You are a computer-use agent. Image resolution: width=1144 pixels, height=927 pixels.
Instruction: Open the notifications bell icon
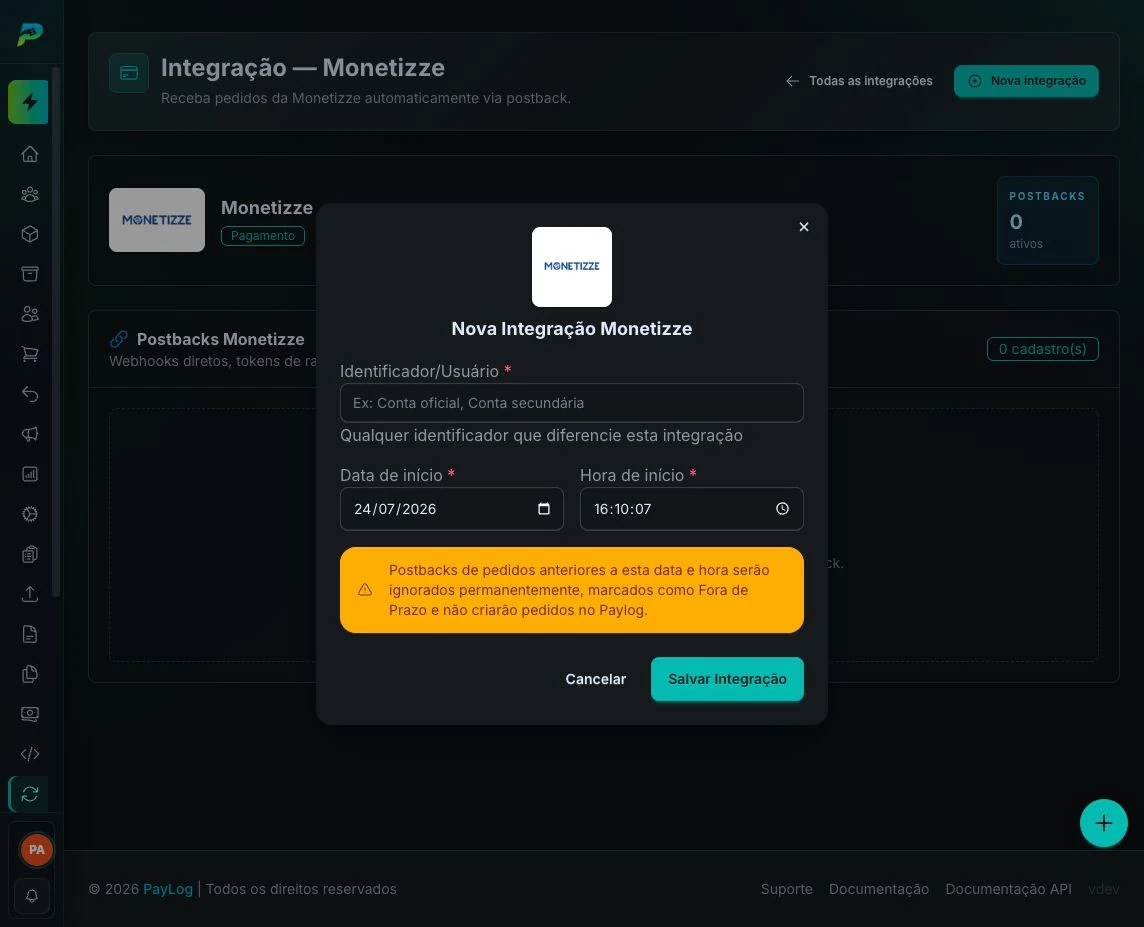pos(31,896)
